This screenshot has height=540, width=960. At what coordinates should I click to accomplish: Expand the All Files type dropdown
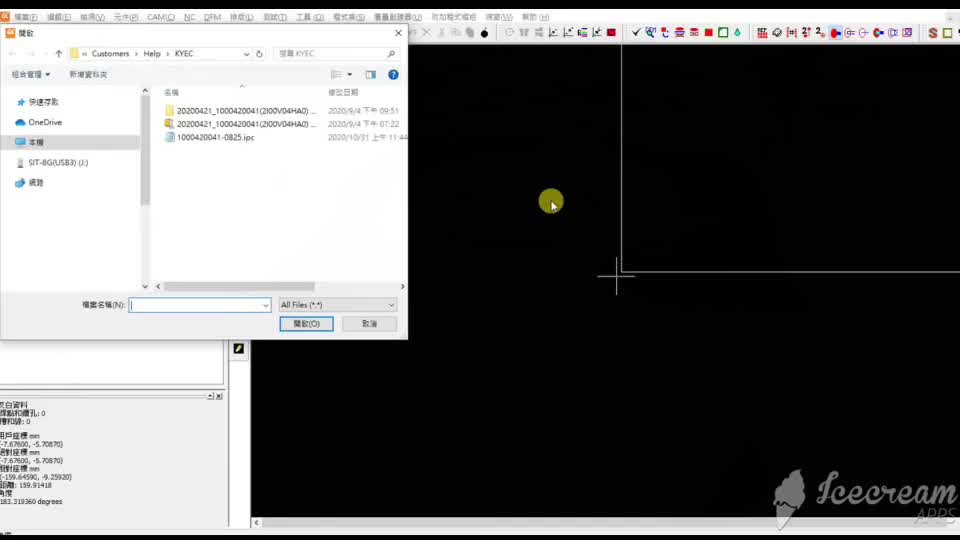click(338, 305)
